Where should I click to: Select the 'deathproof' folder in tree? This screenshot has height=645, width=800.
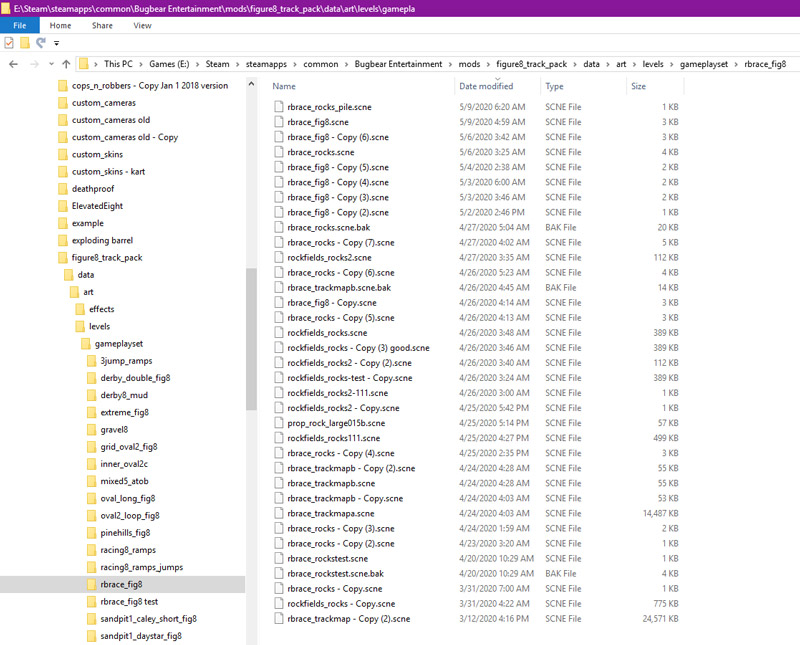pyautogui.click(x=93, y=189)
